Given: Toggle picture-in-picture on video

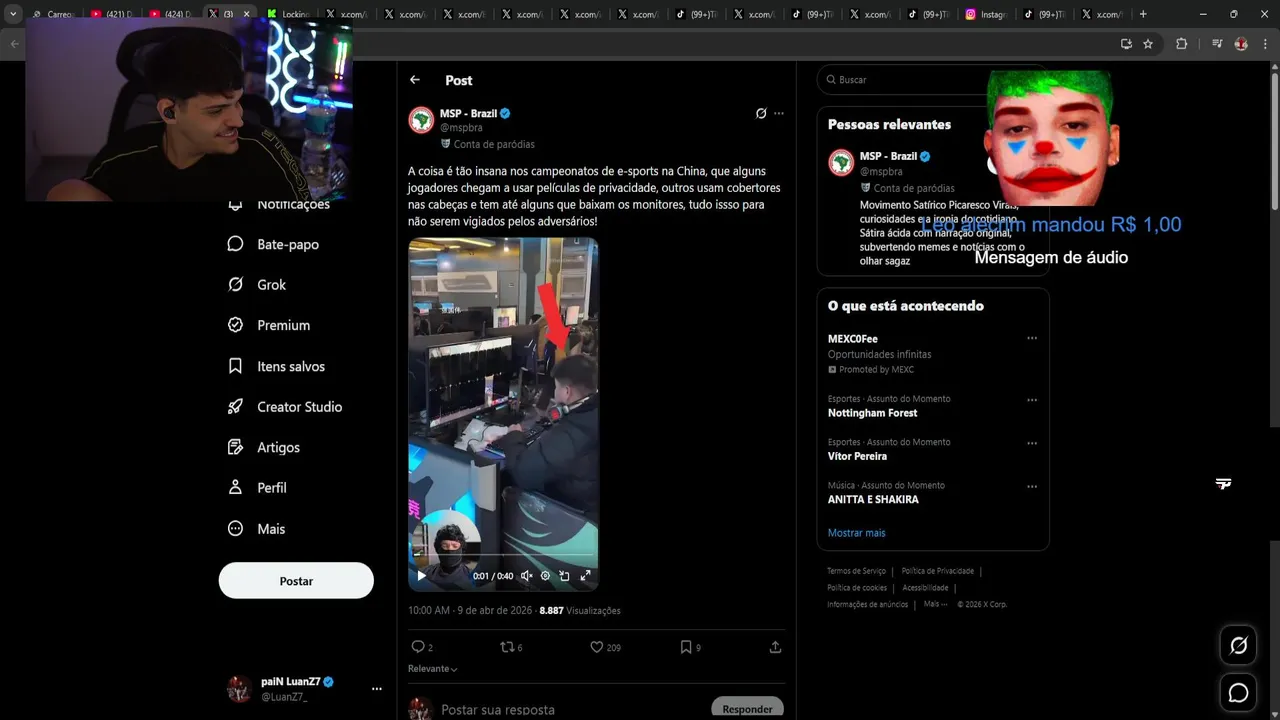Looking at the screenshot, I should coord(564,575).
